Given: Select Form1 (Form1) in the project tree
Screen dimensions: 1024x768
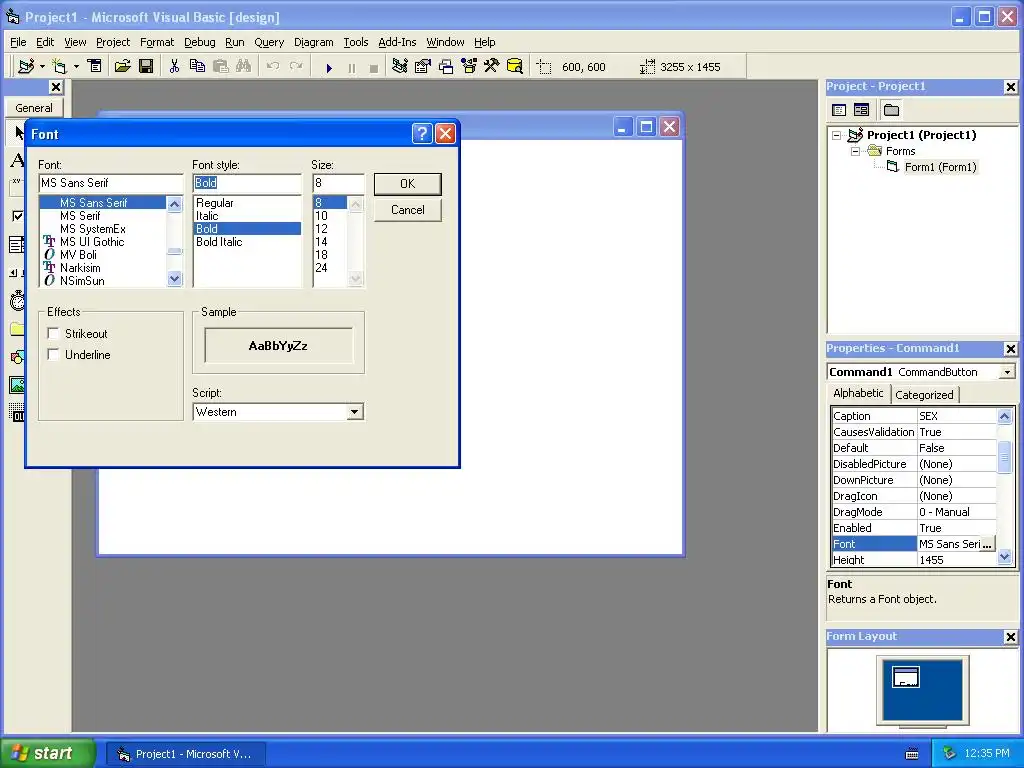Looking at the screenshot, I should coord(940,167).
